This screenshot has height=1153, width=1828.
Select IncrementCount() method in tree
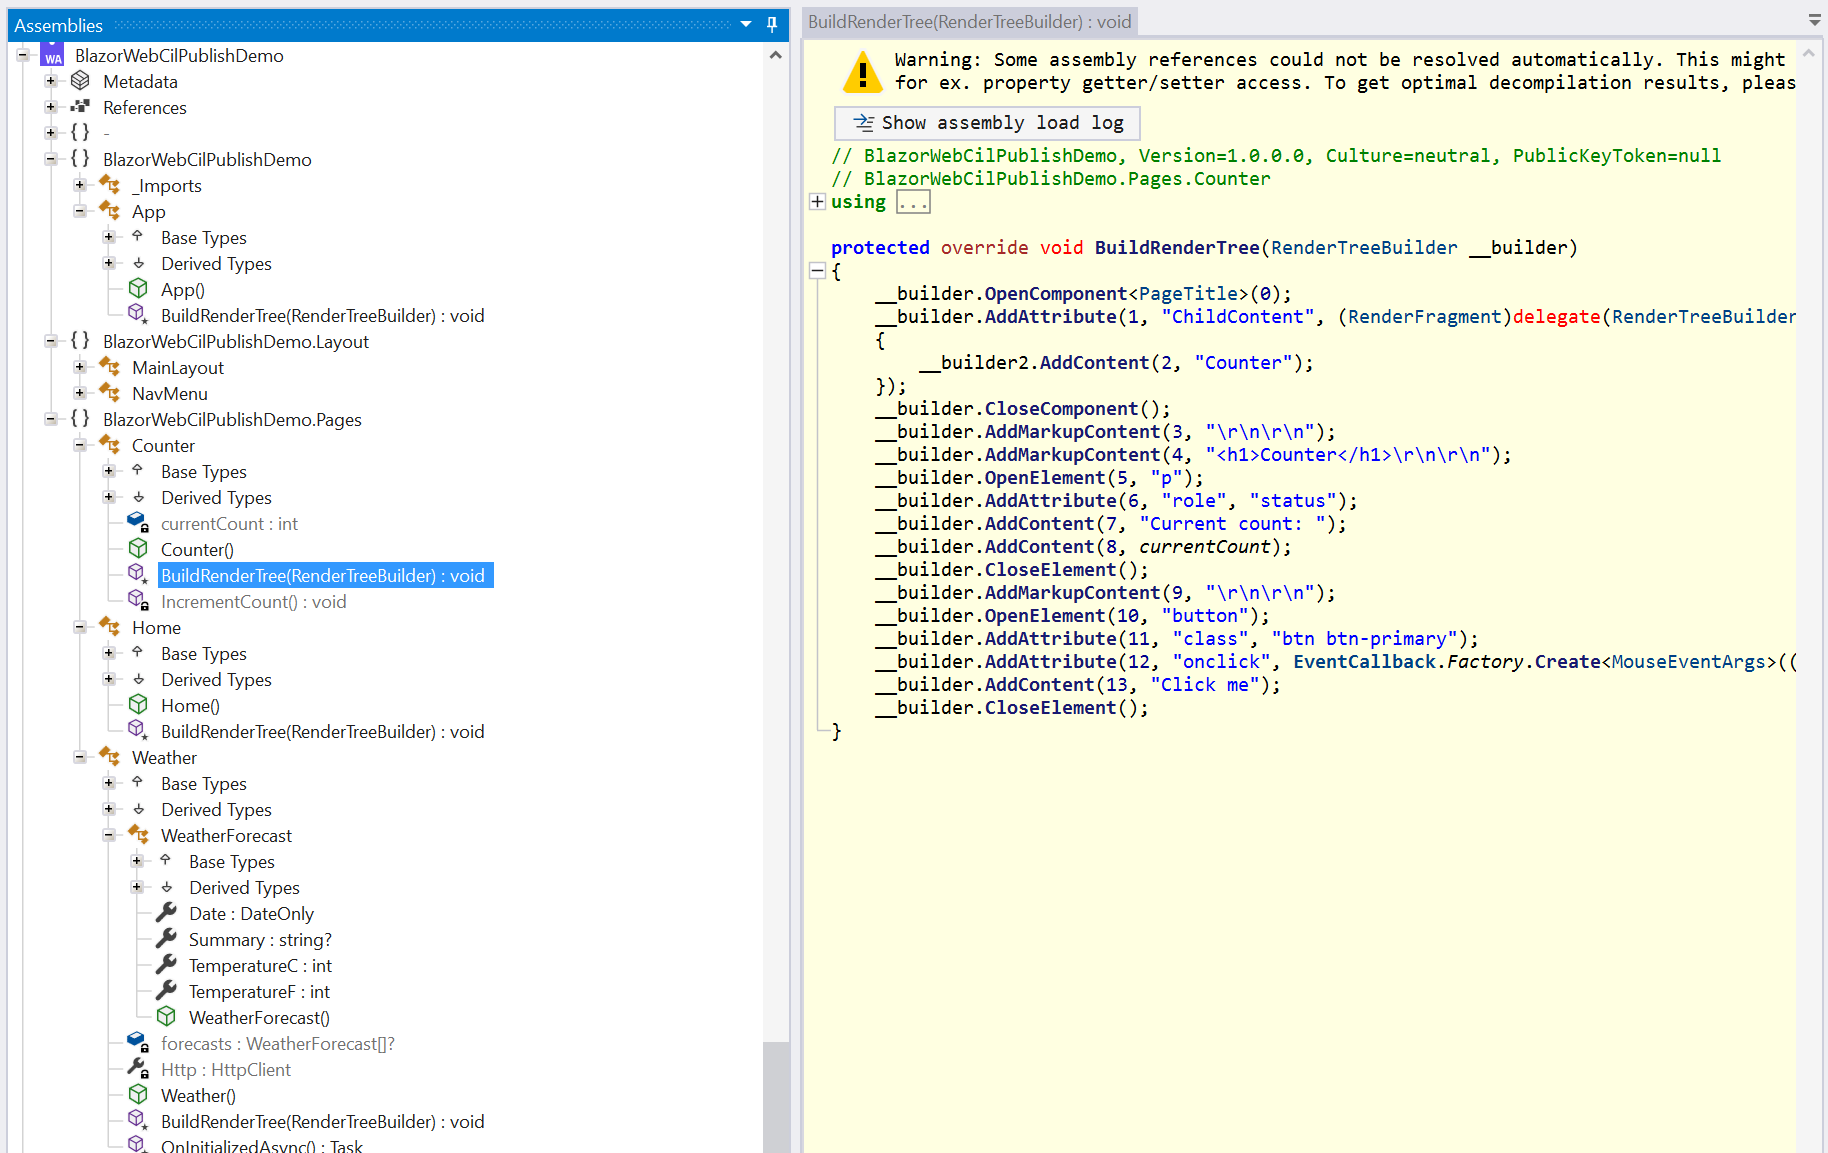pos(253,601)
